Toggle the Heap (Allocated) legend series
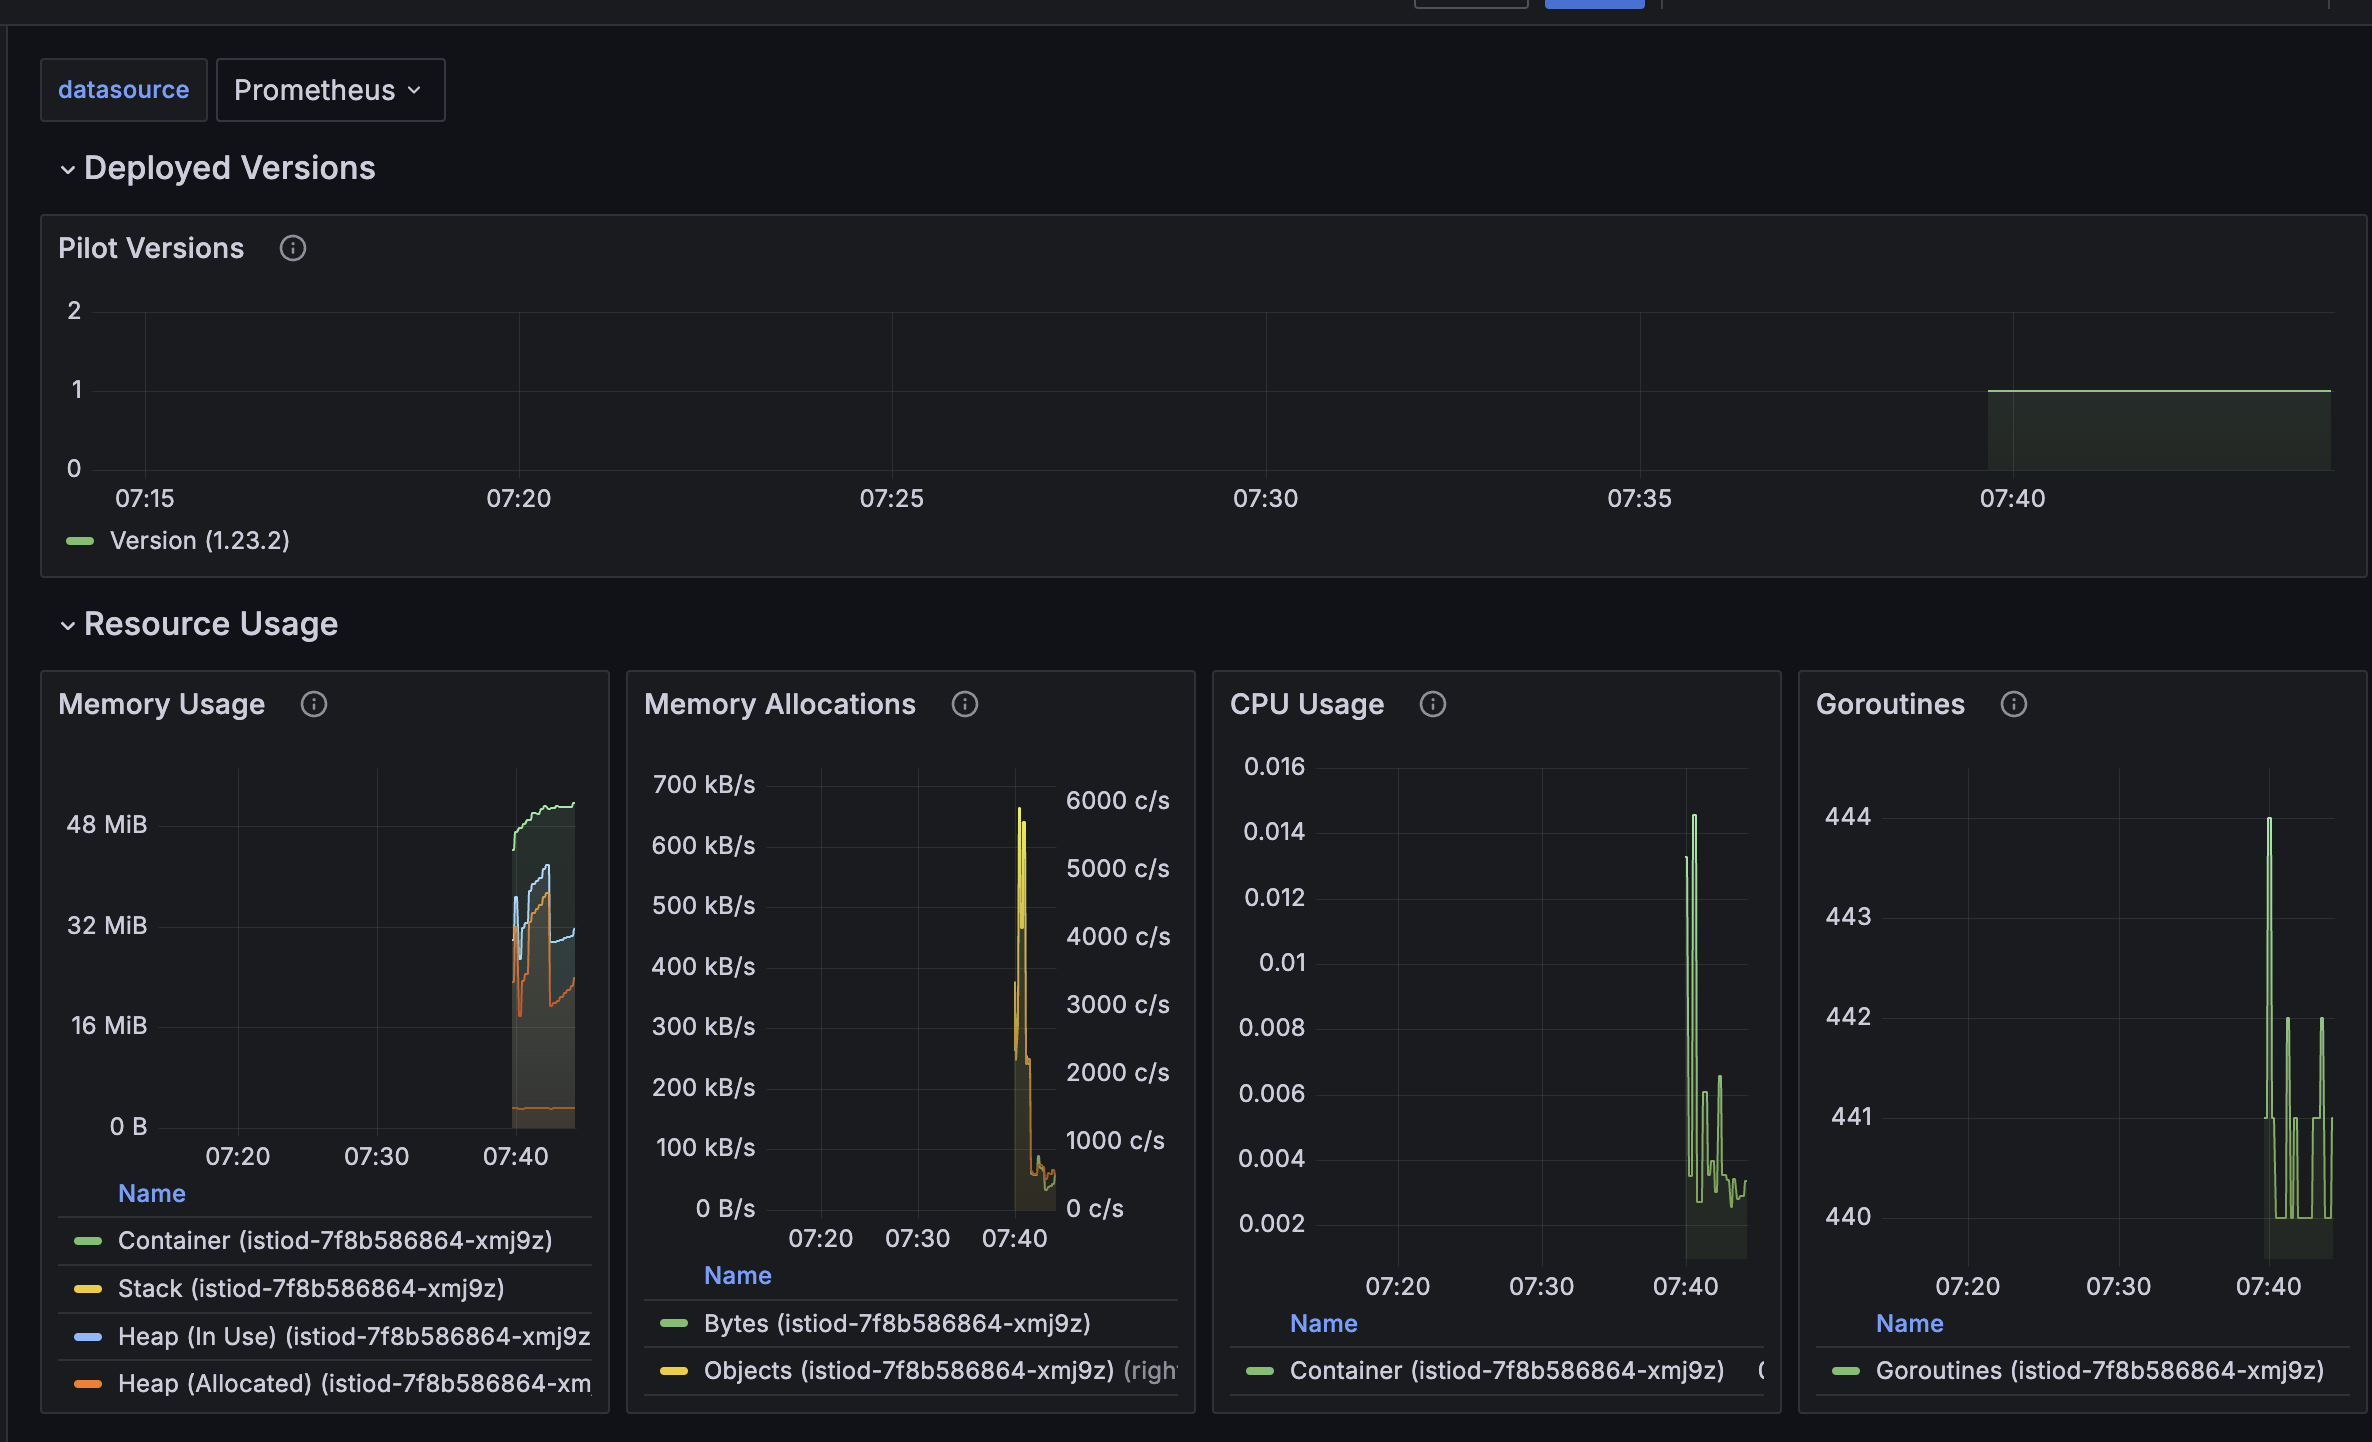Image resolution: width=2372 pixels, height=1442 pixels. coord(352,1383)
